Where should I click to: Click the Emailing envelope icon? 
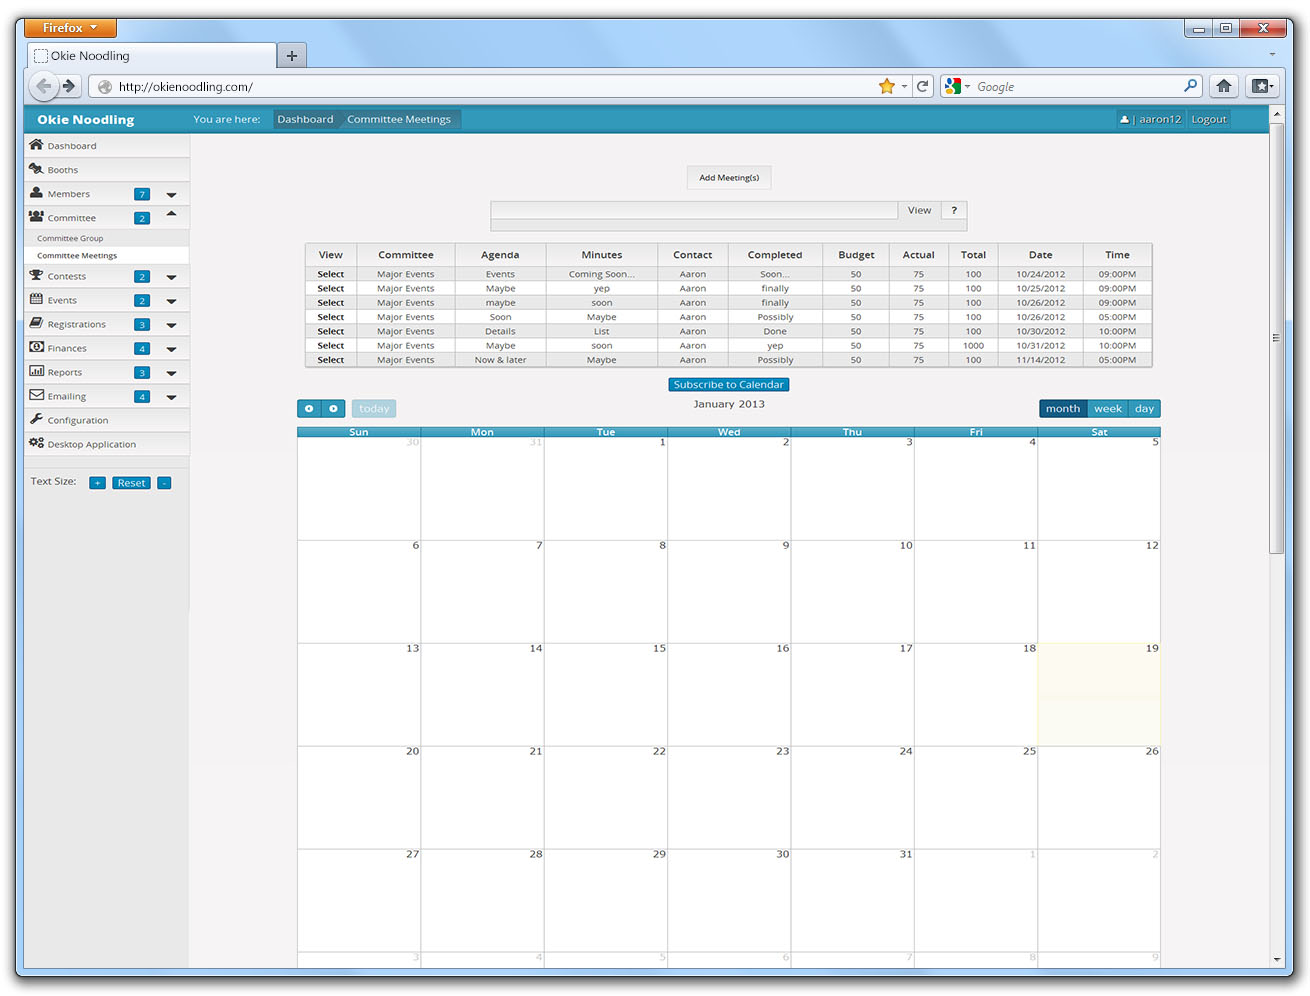36,395
